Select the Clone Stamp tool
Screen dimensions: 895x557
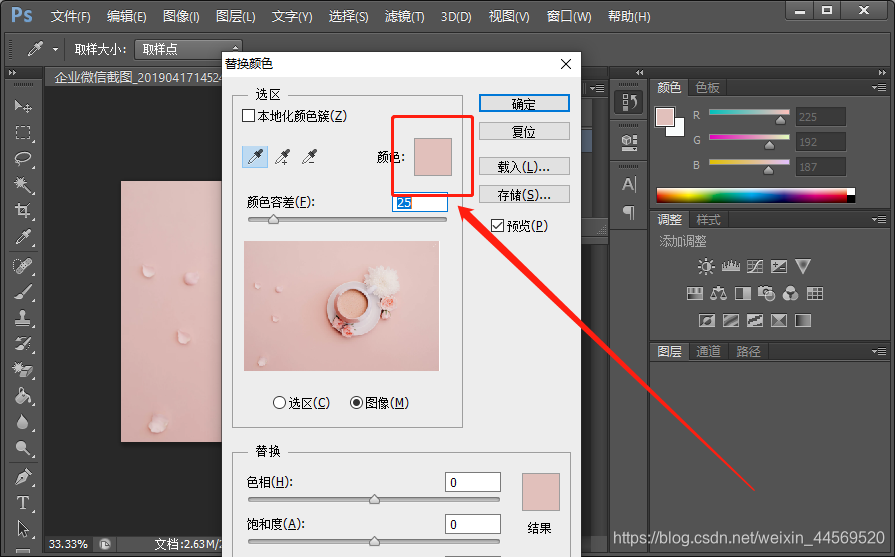click(23, 318)
